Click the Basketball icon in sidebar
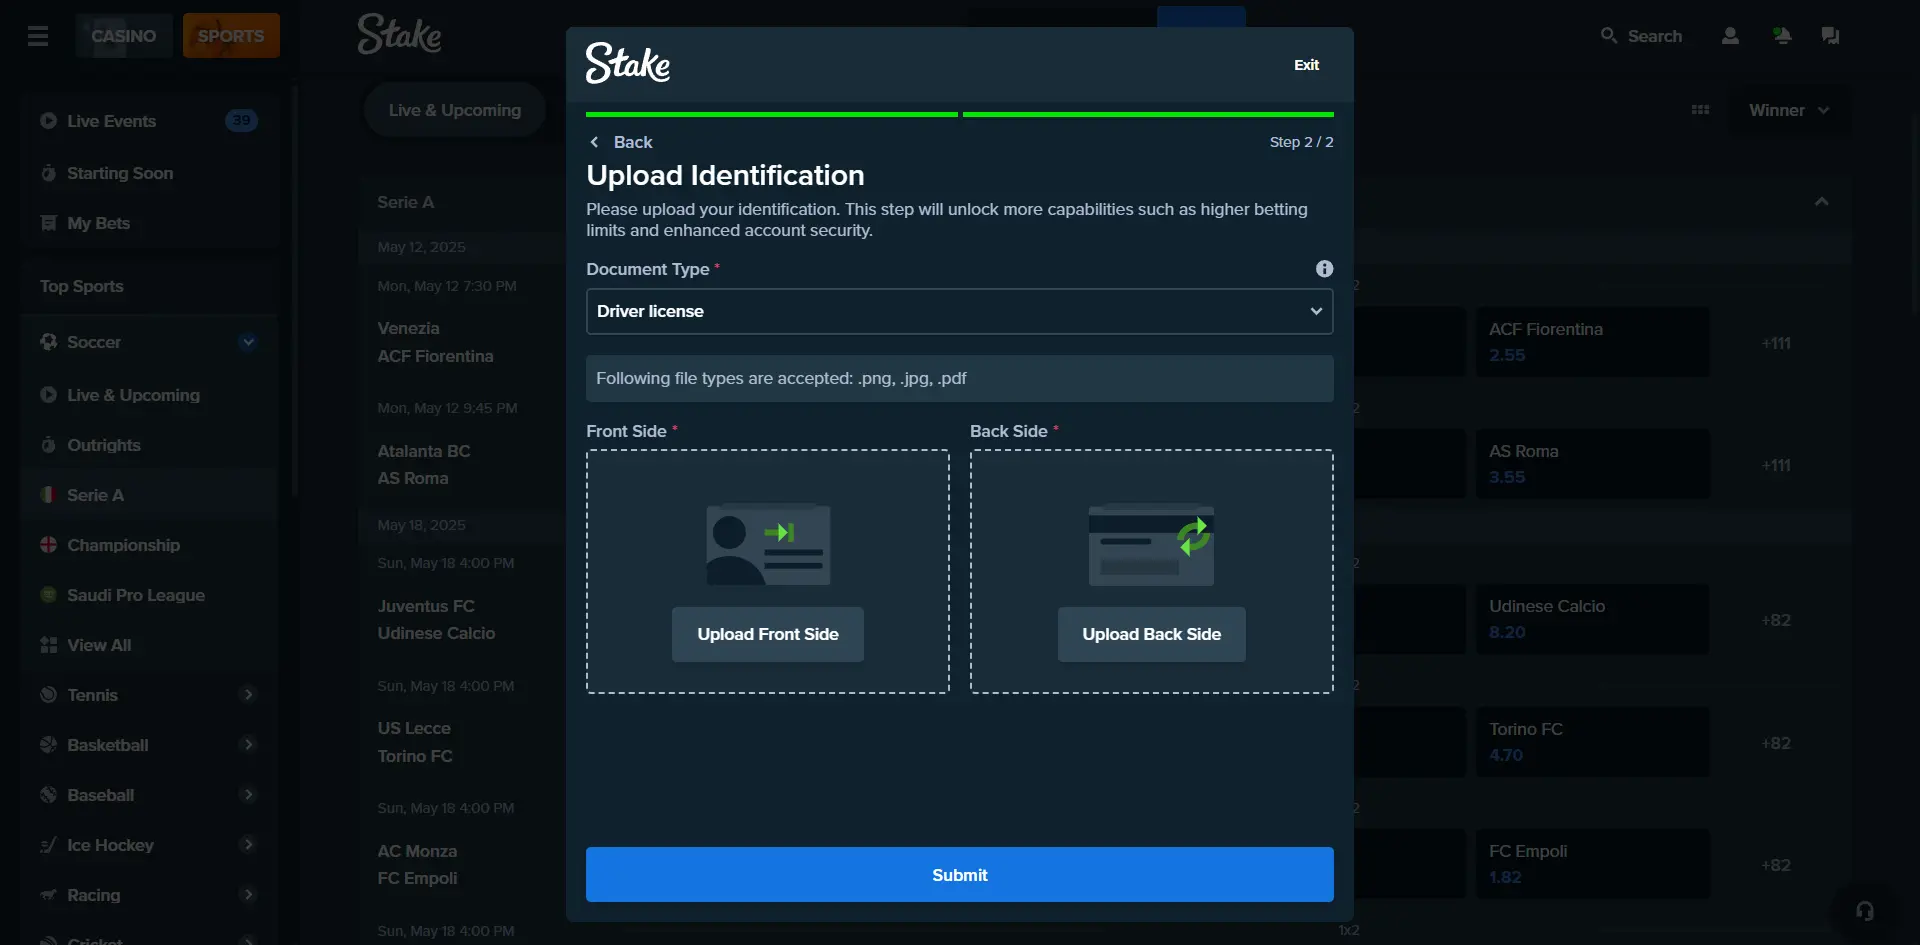Screen dimensions: 1920x945 48,745
